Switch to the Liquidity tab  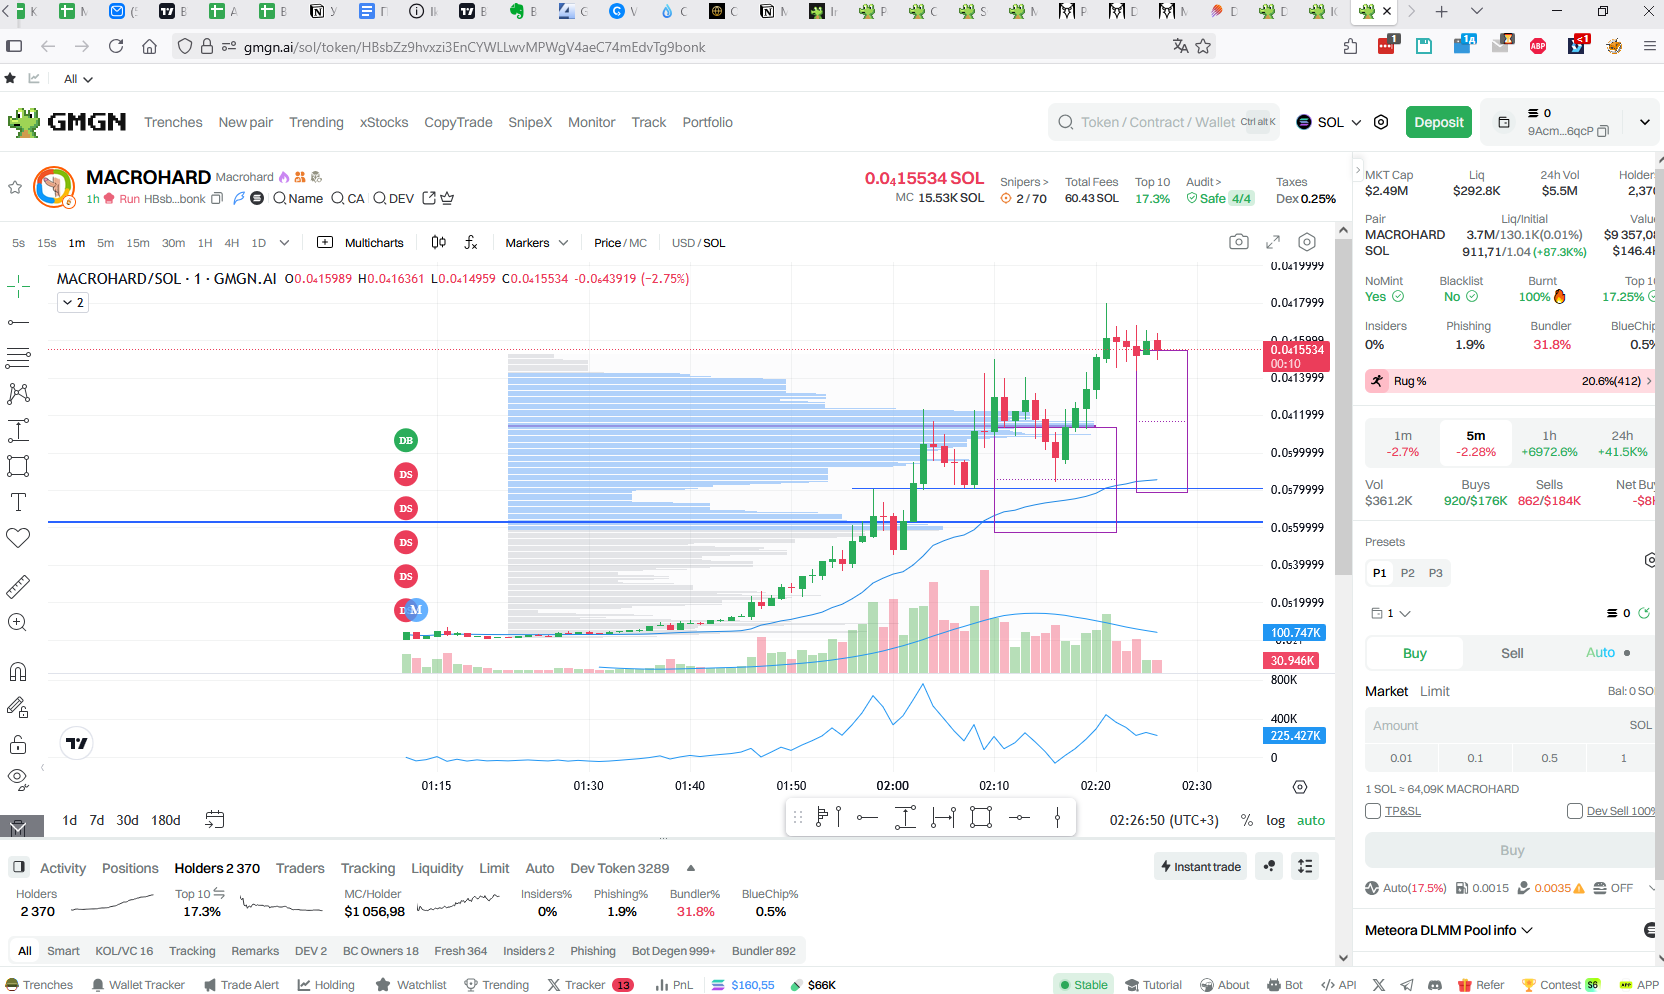[437, 868]
